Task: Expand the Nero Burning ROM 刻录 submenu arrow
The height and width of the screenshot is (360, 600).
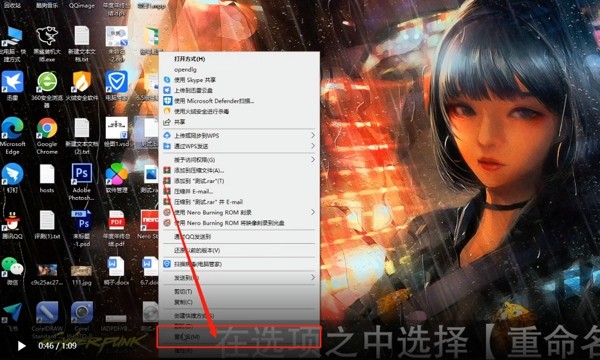Action: 313,212
